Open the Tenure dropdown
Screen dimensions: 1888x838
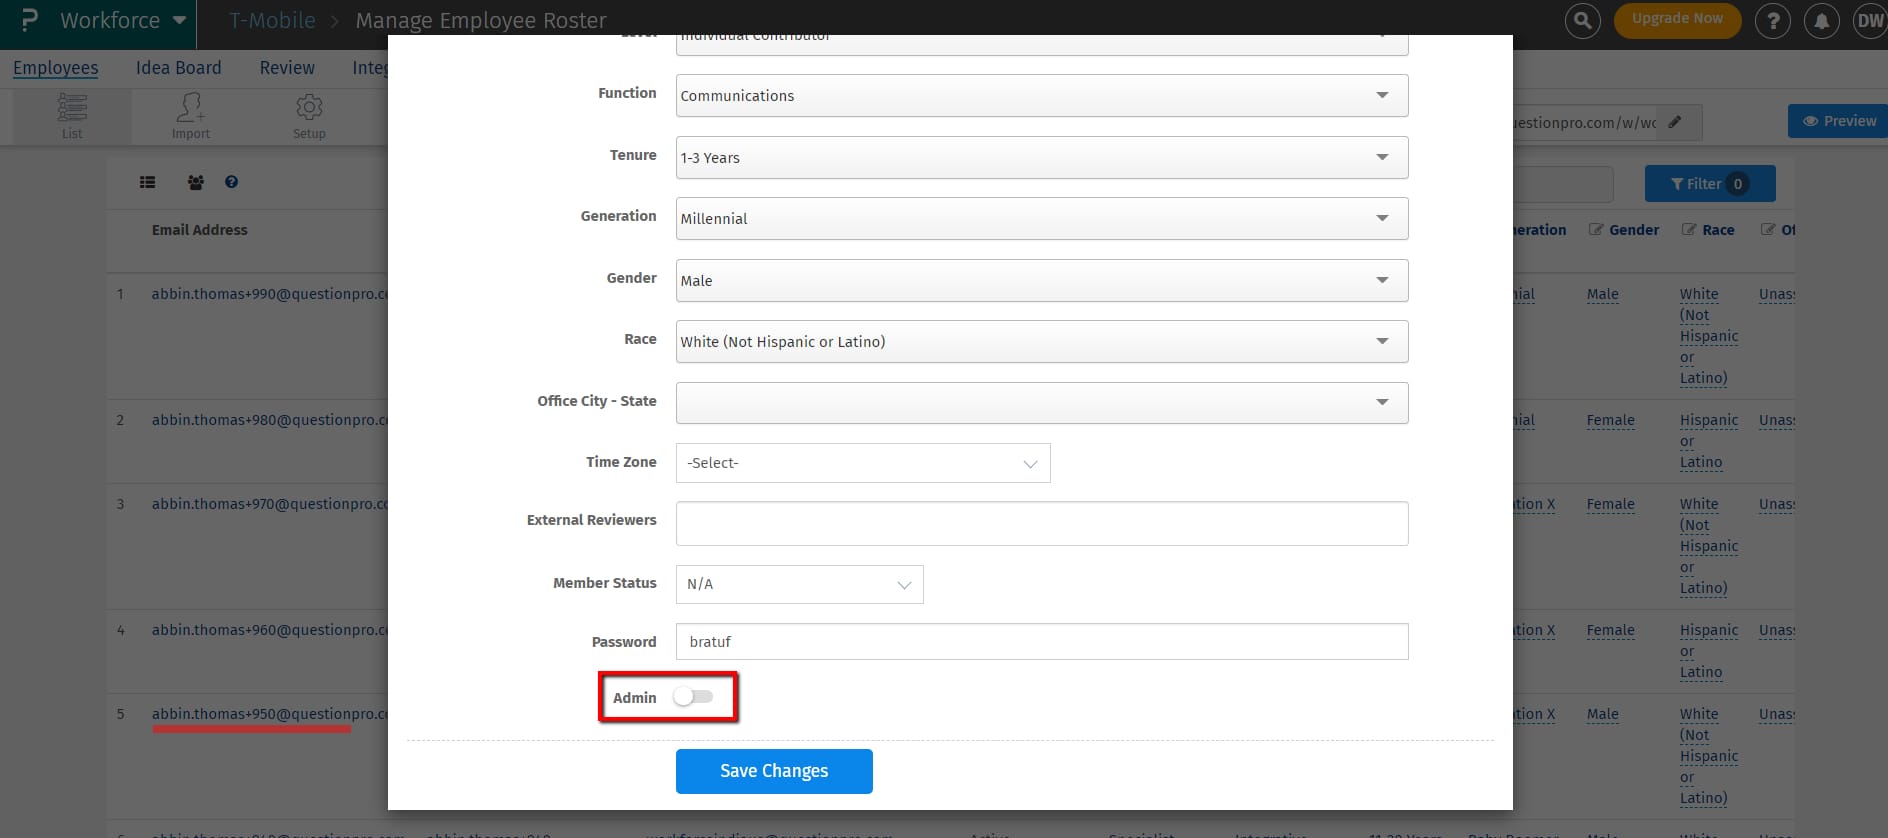[x=1041, y=158]
